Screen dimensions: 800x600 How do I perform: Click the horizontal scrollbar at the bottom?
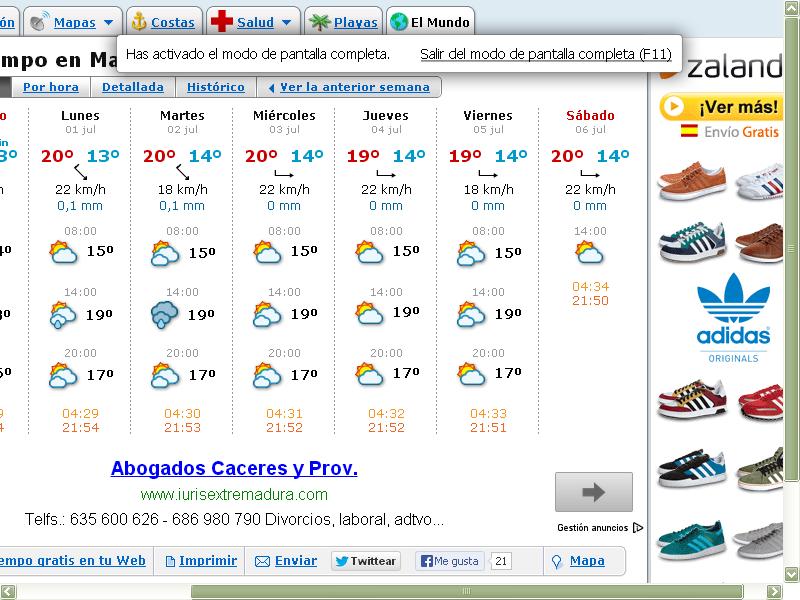400,591
